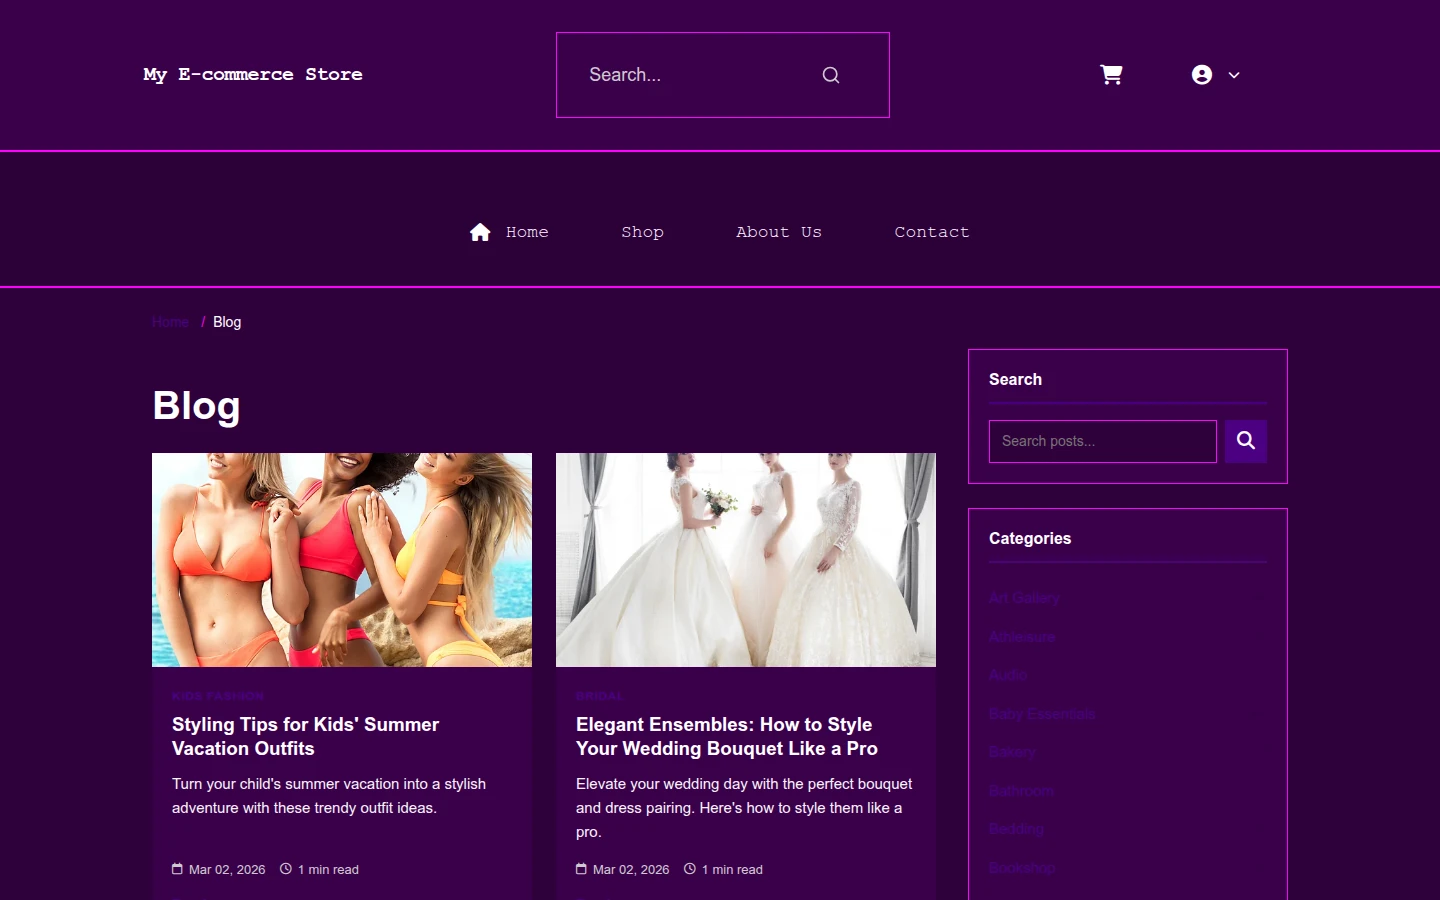The image size is (1440, 900).
Task: Open the kids' summer outfits post thumbnail
Action: tap(342, 560)
